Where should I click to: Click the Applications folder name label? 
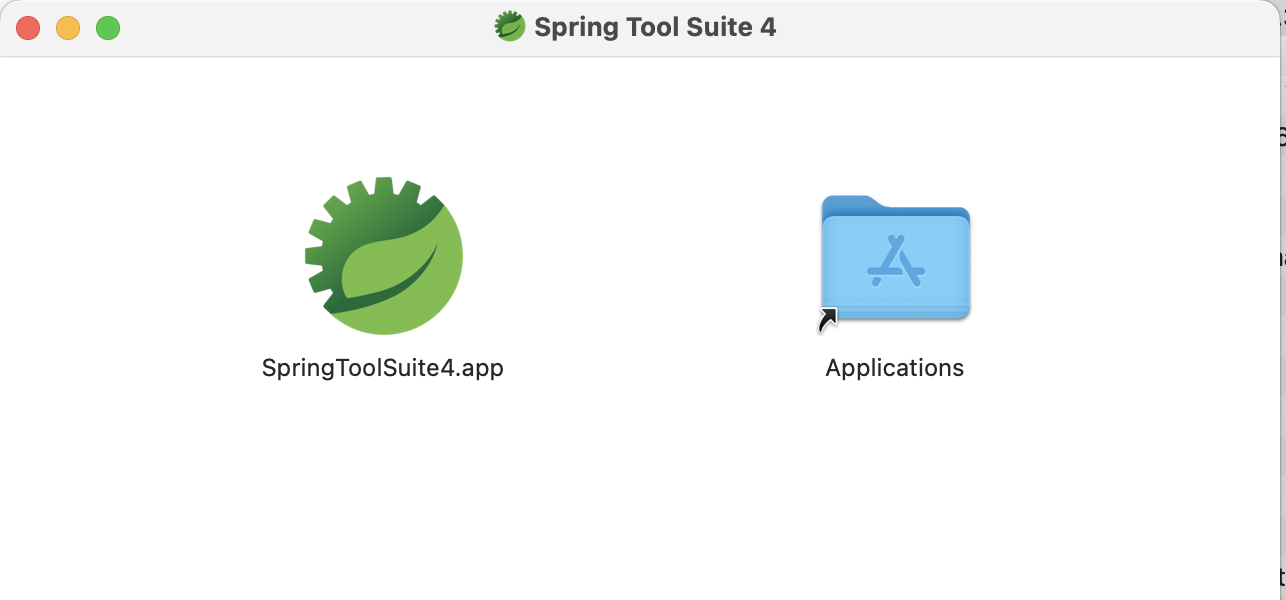point(895,368)
